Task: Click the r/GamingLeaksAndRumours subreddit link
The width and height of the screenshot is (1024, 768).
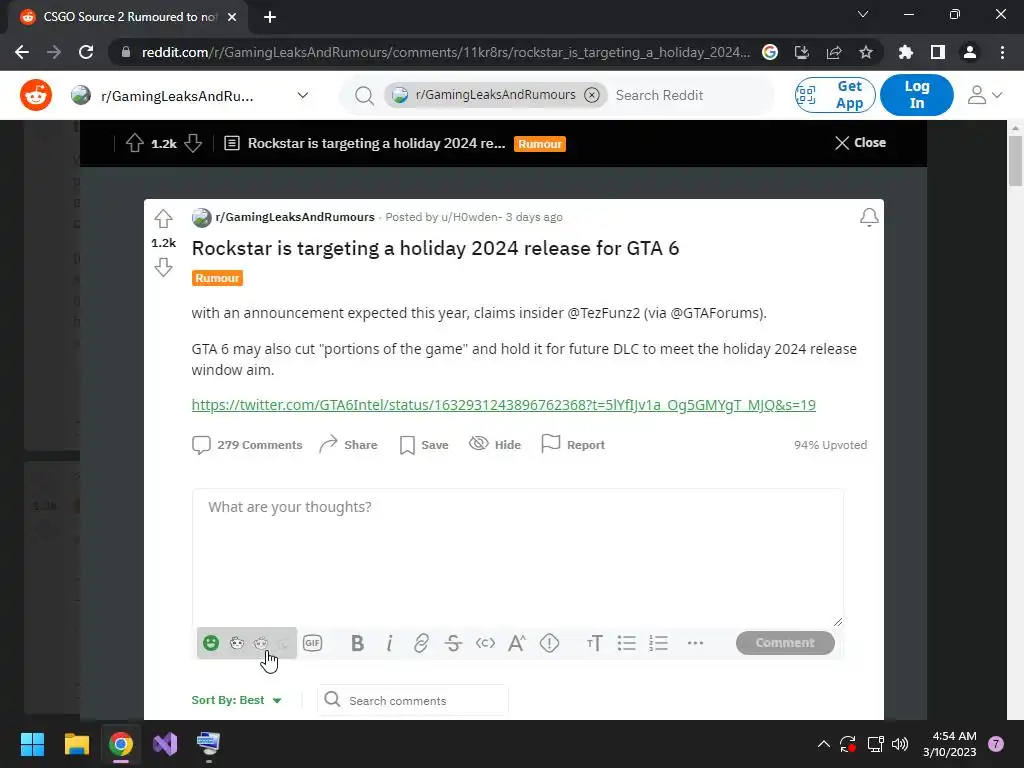Action: click(295, 217)
